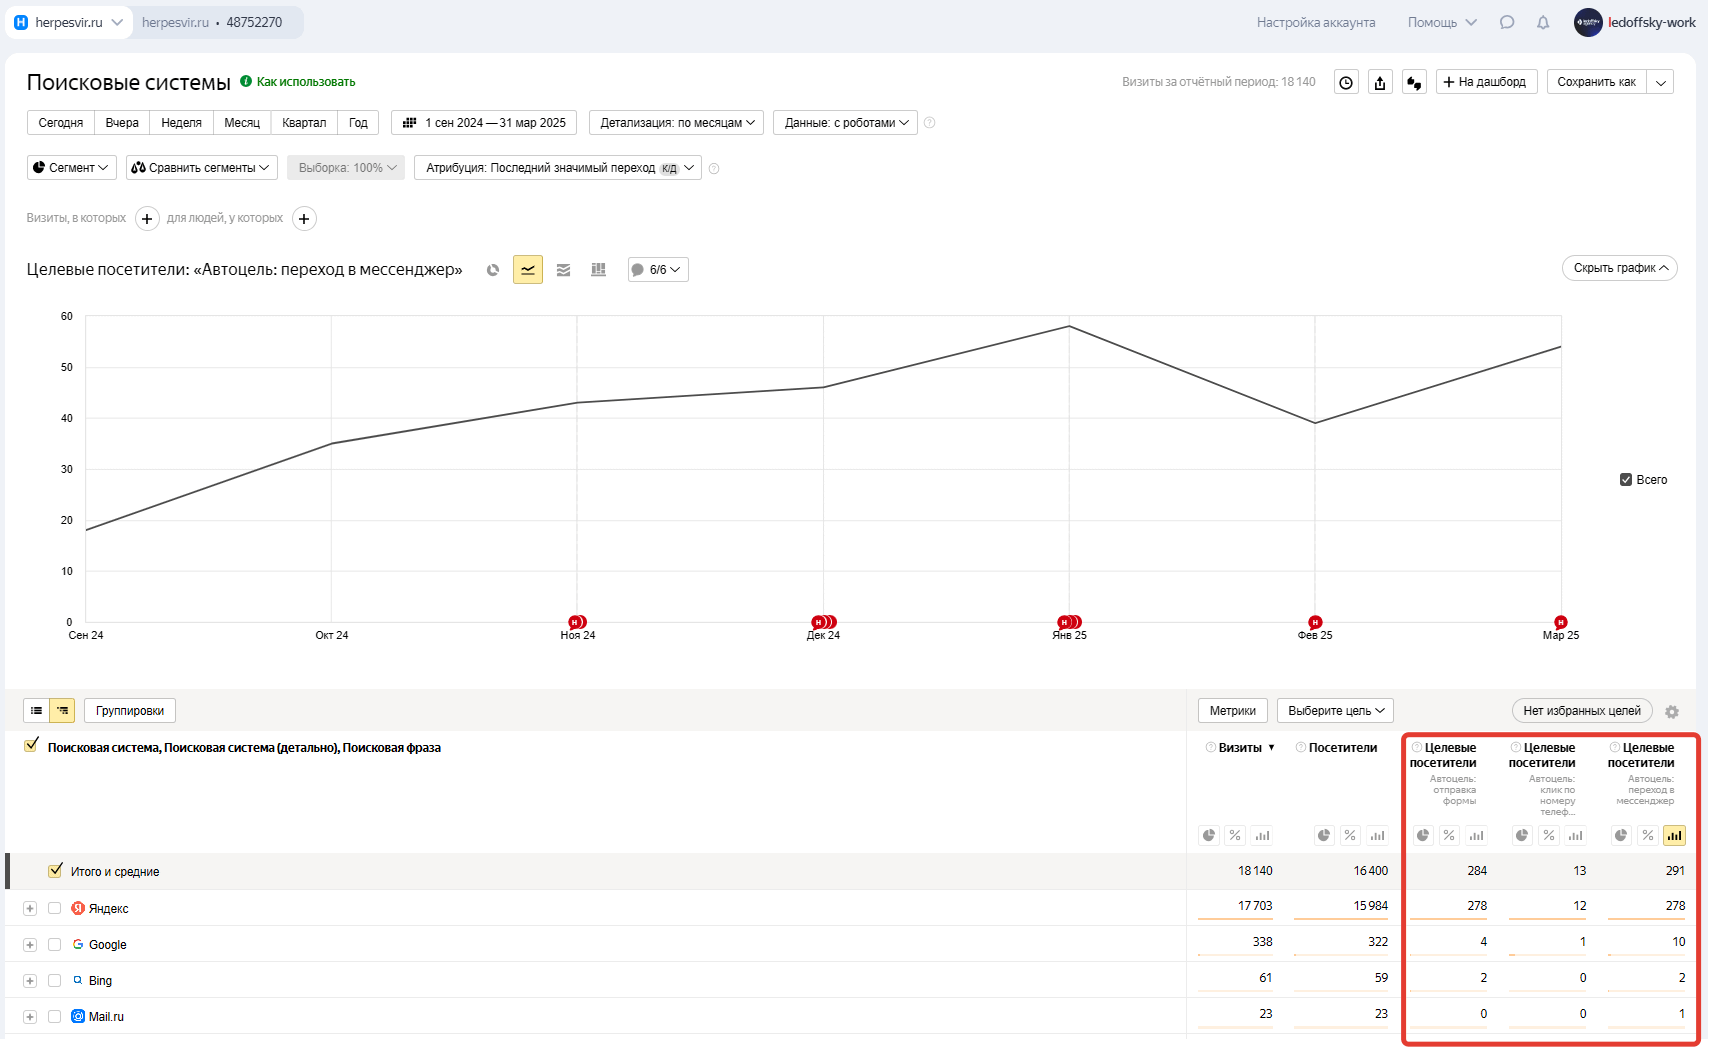Select the column chart view icon

click(598, 270)
